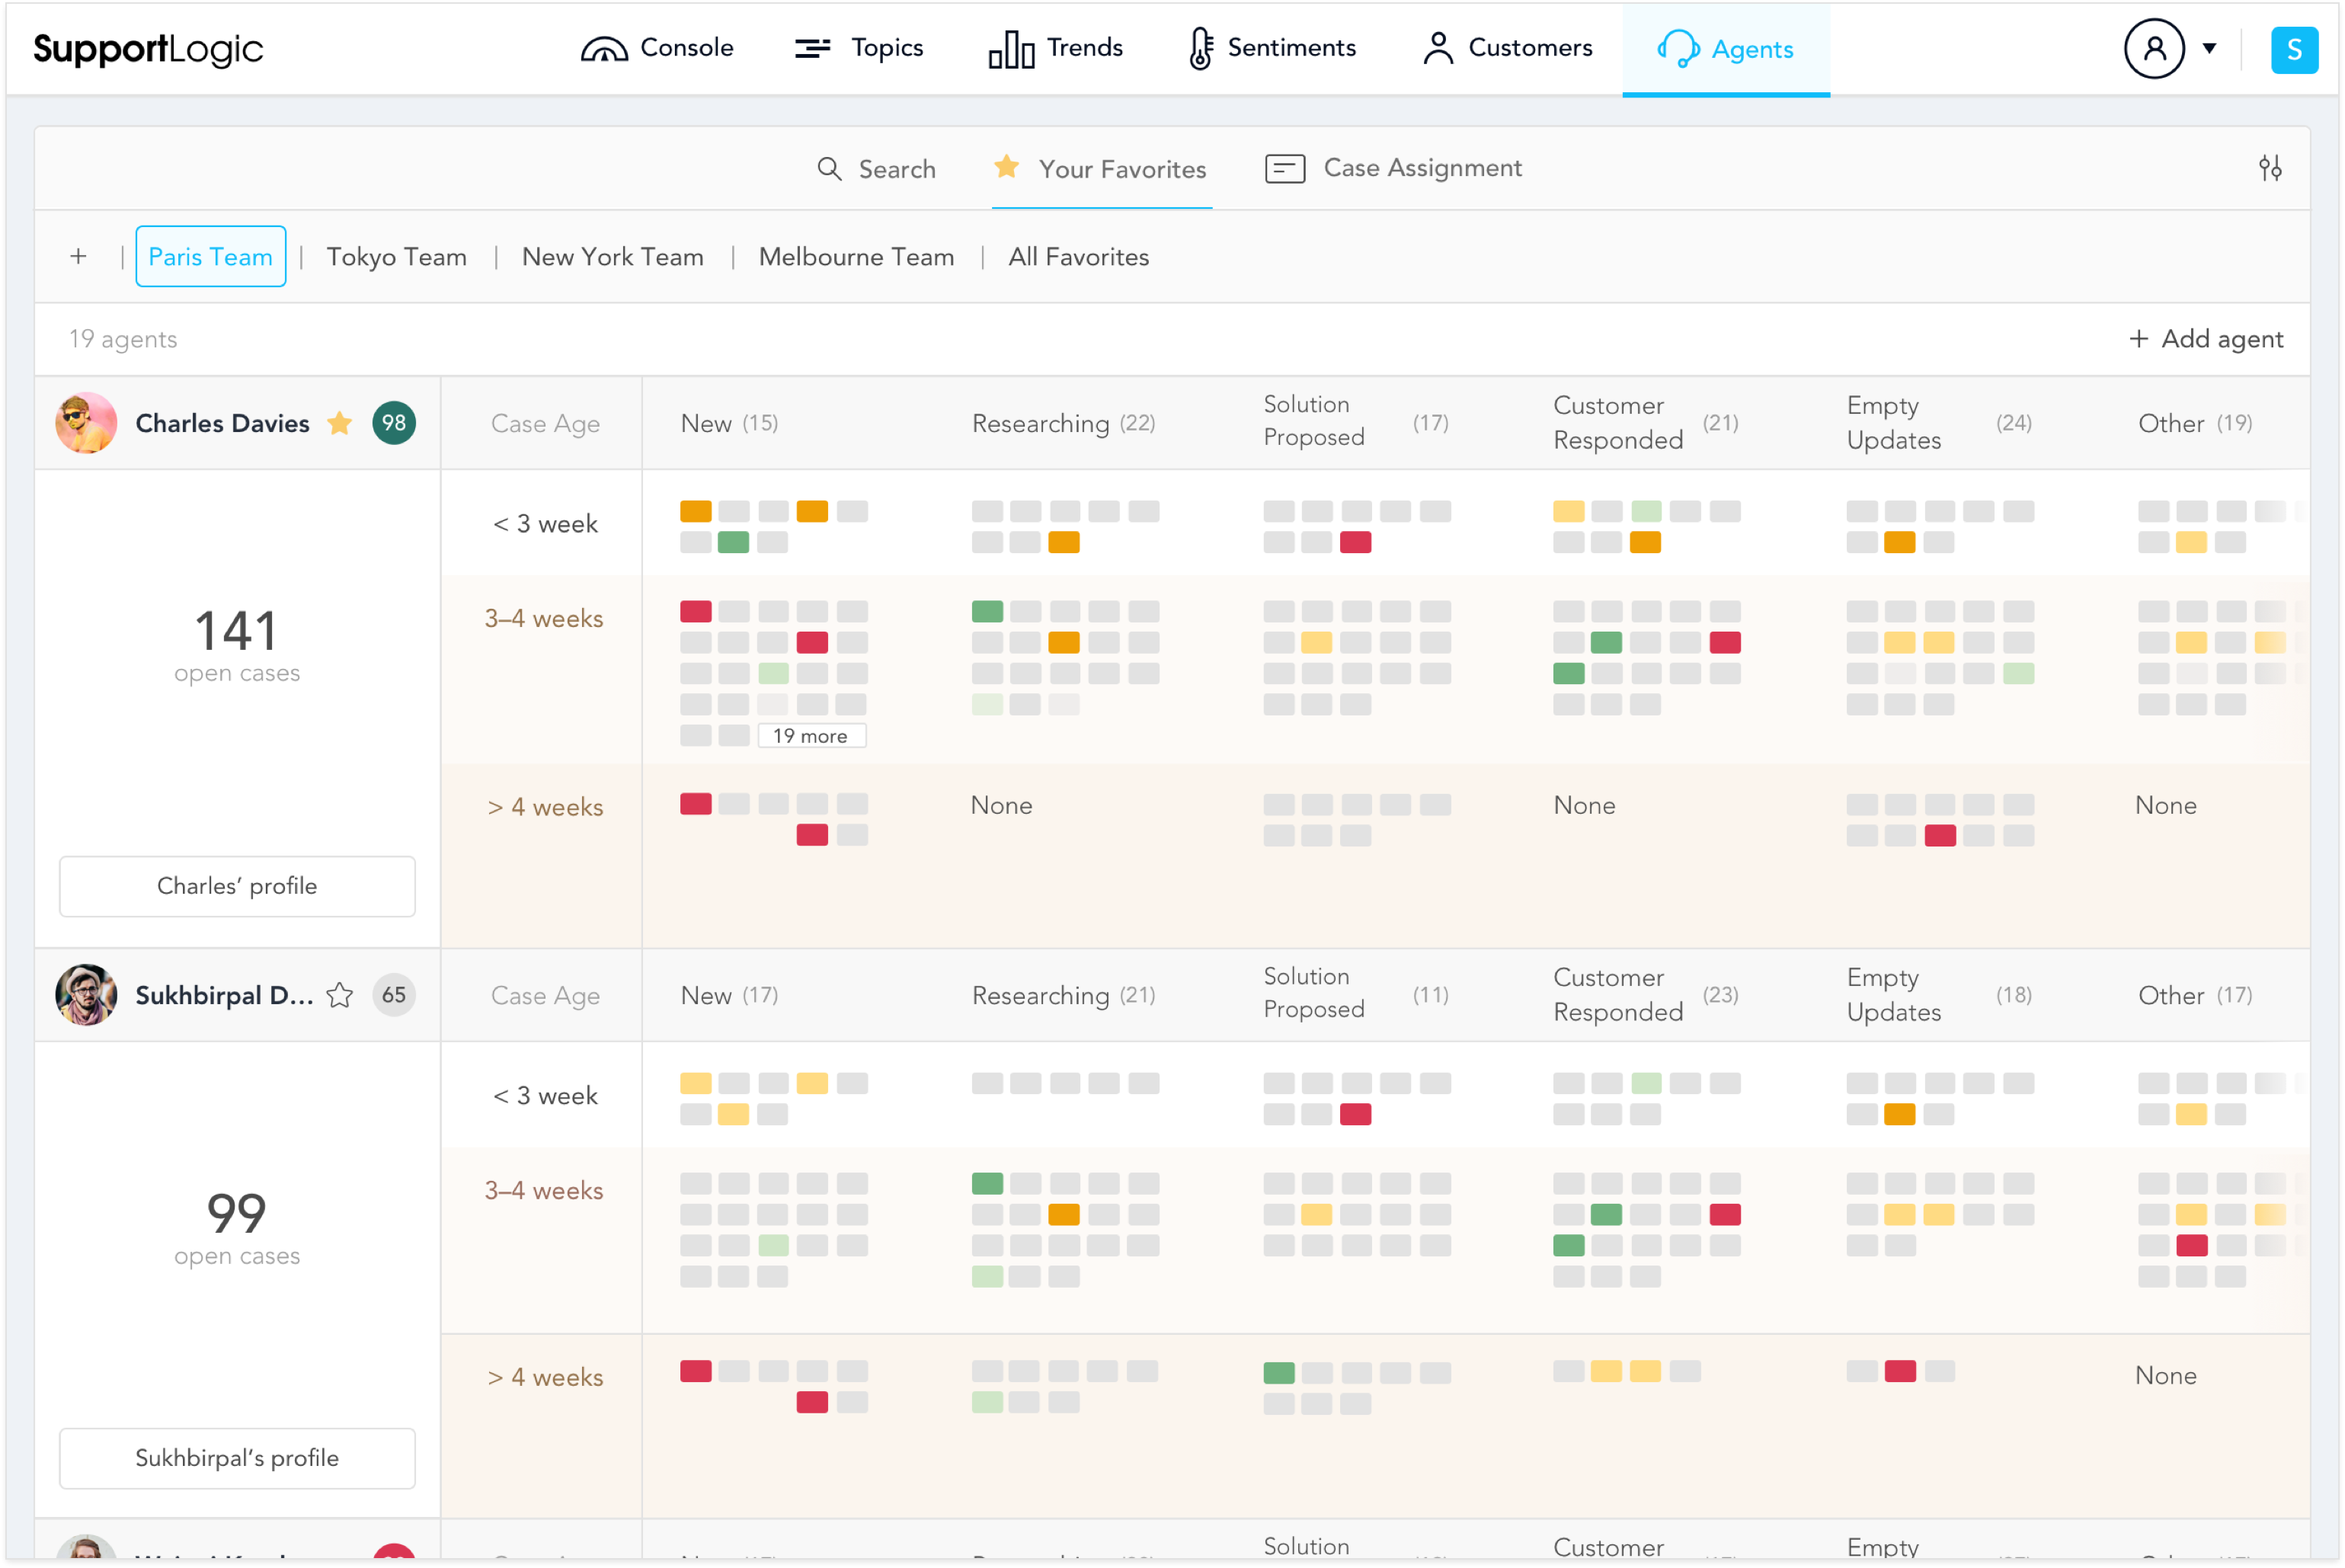Expand the account dropdown arrow
Screen dimensions: 2345x1568
click(x=2209, y=48)
